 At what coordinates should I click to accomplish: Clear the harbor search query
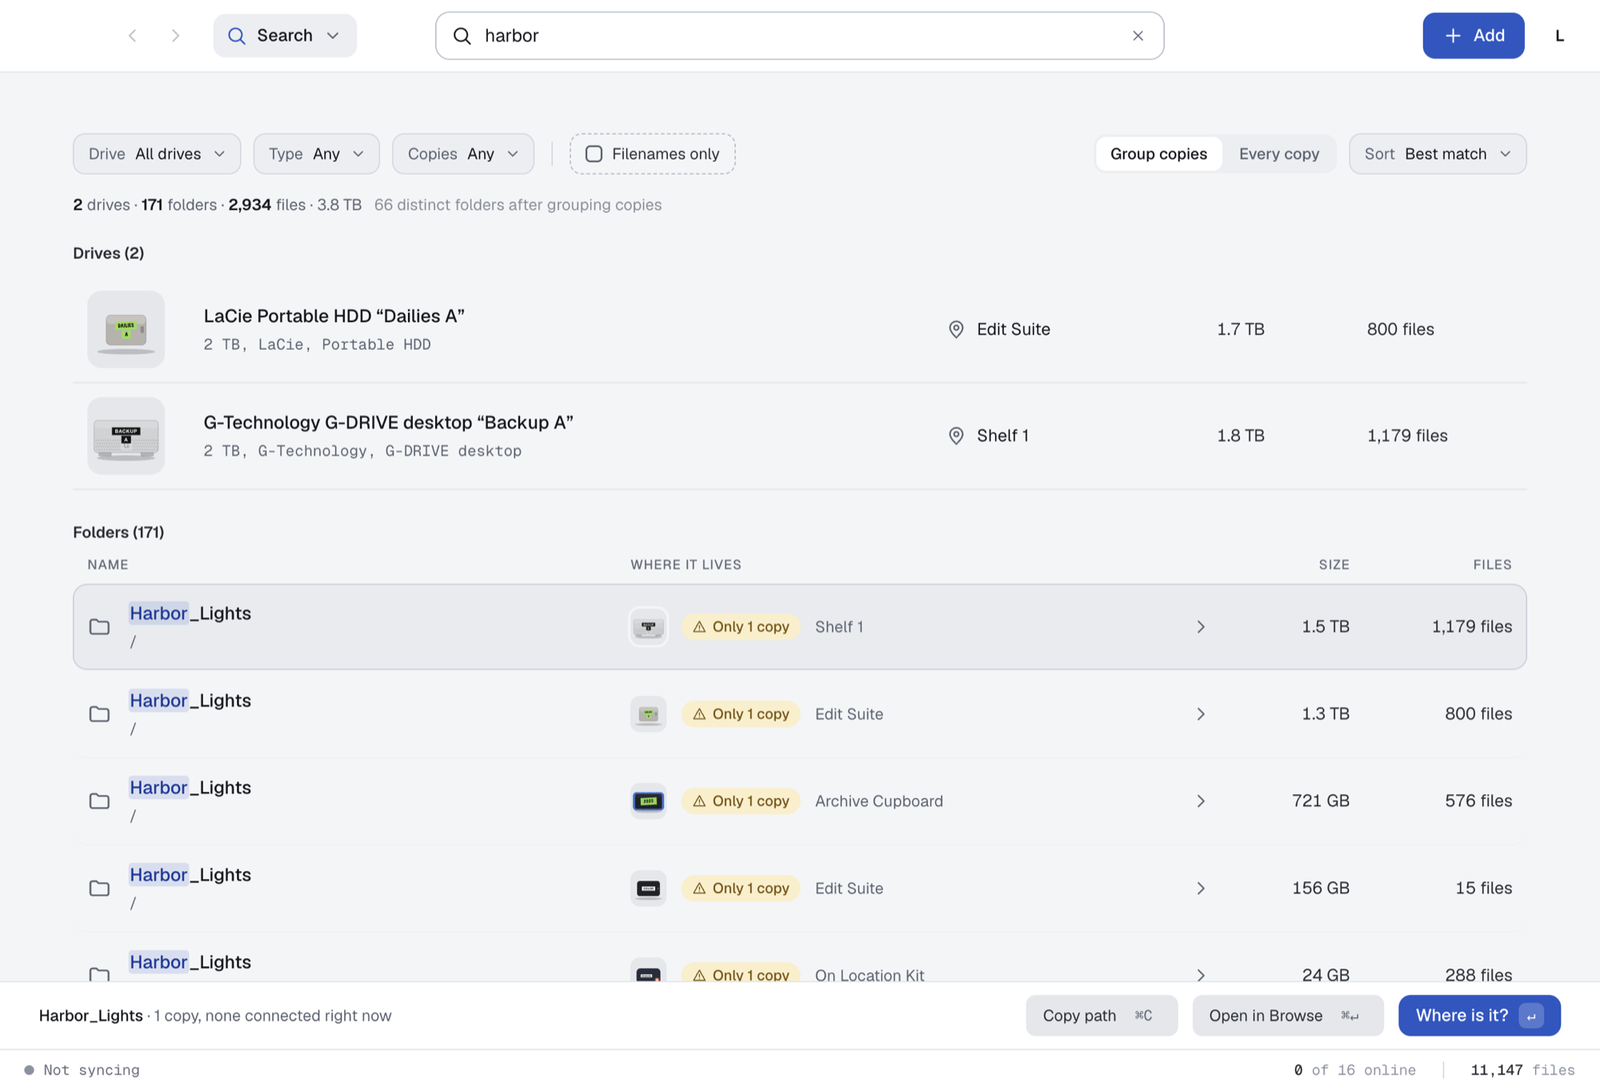pyautogui.click(x=1138, y=36)
